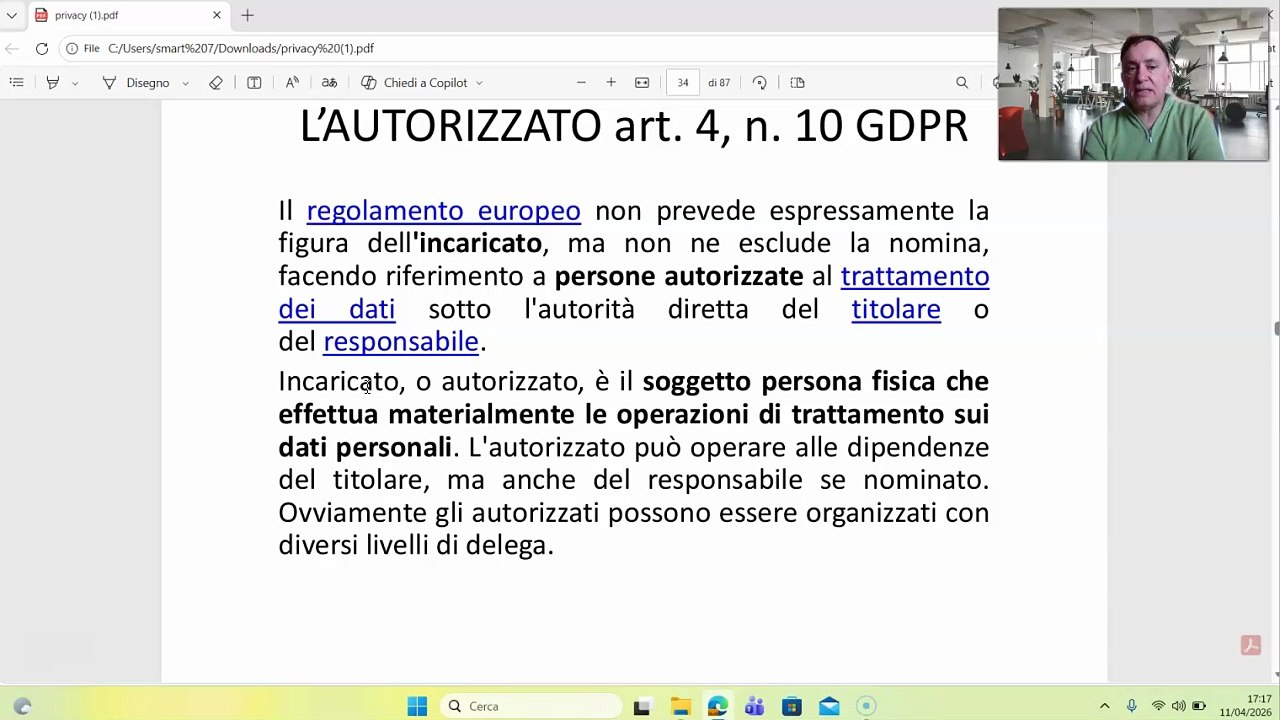1280x720 pixels.
Task: Fit page to width
Action: [x=642, y=82]
